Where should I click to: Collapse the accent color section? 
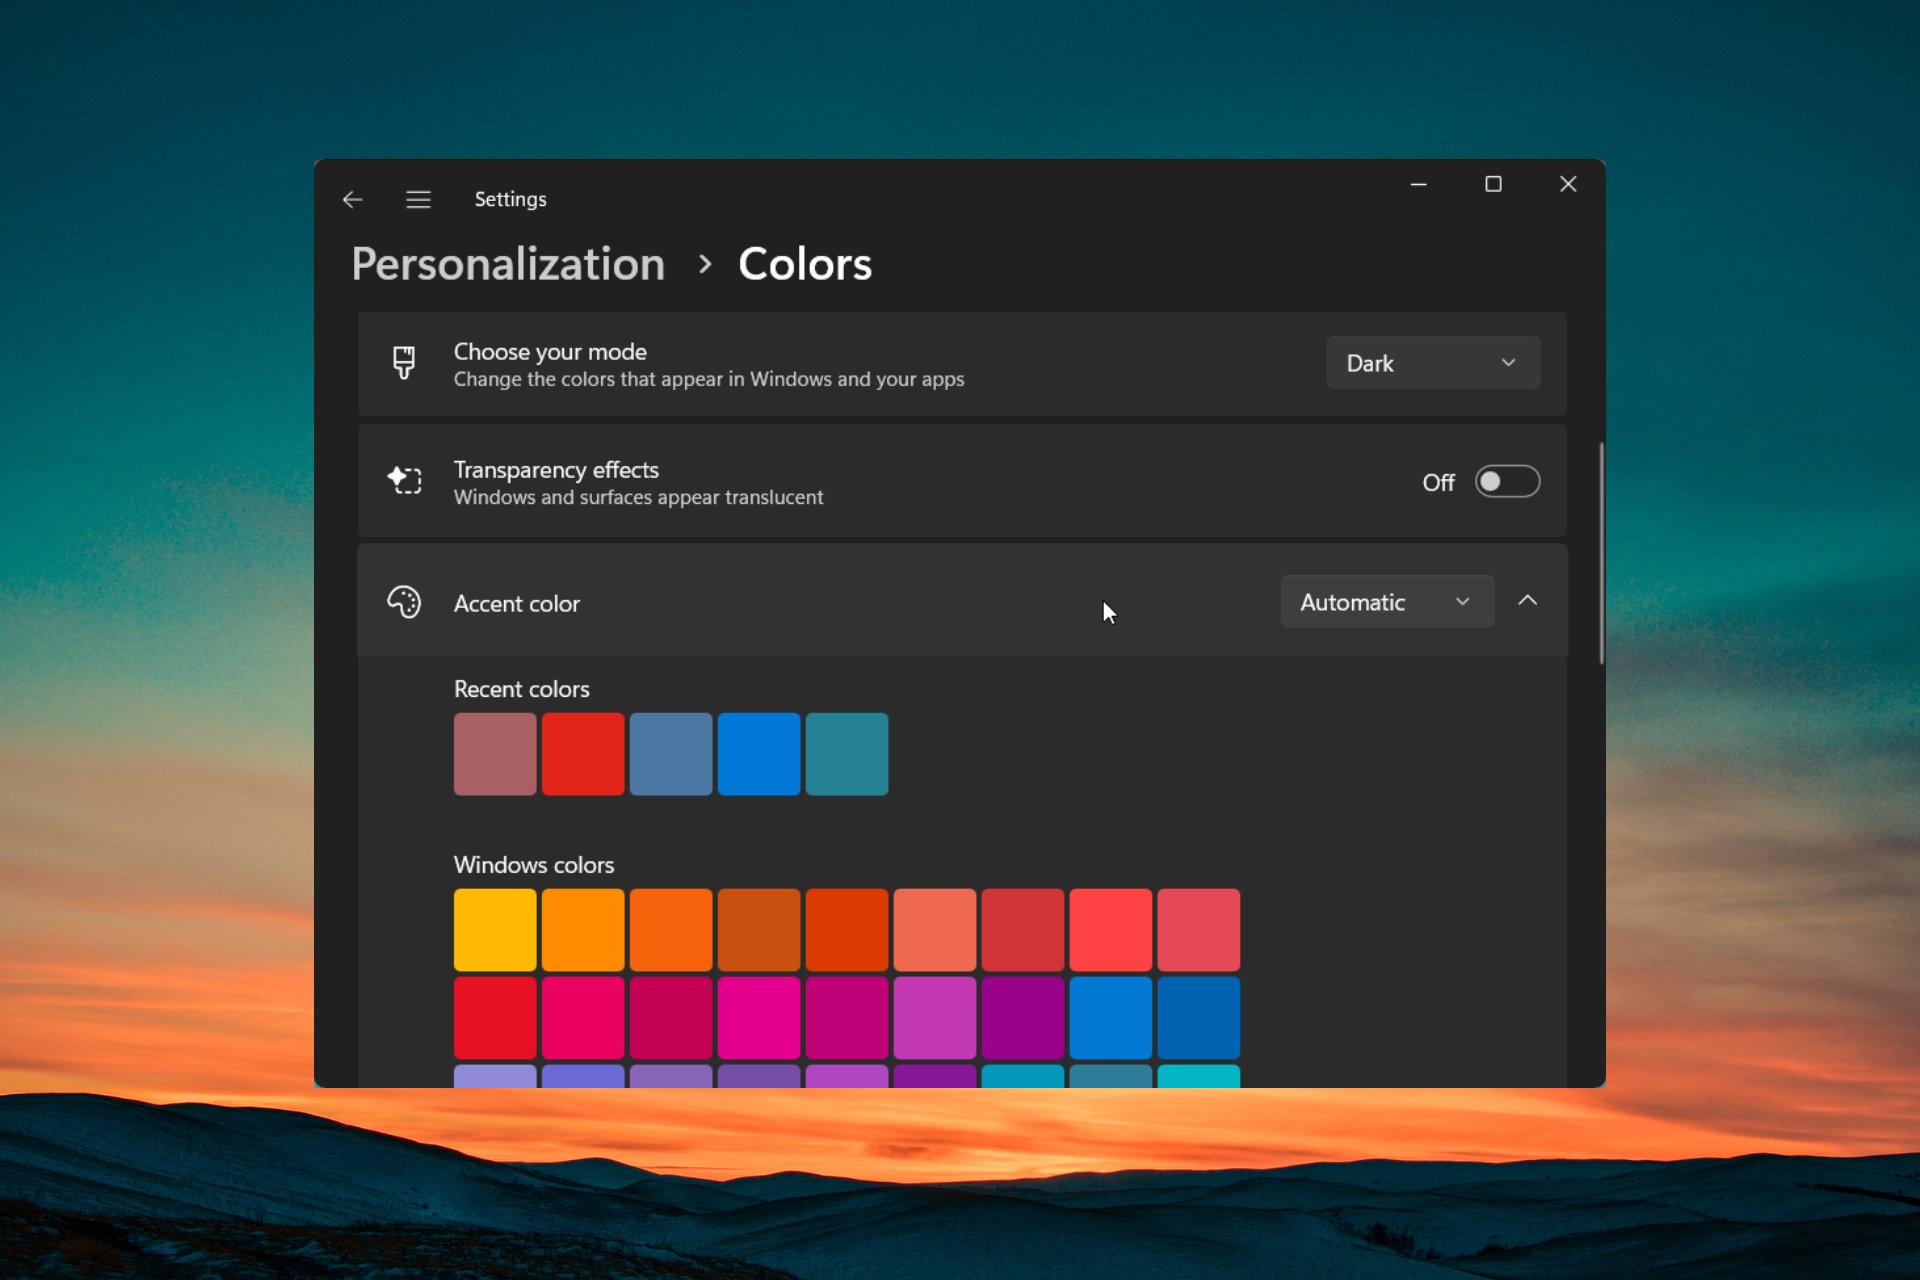[1527, 600]
